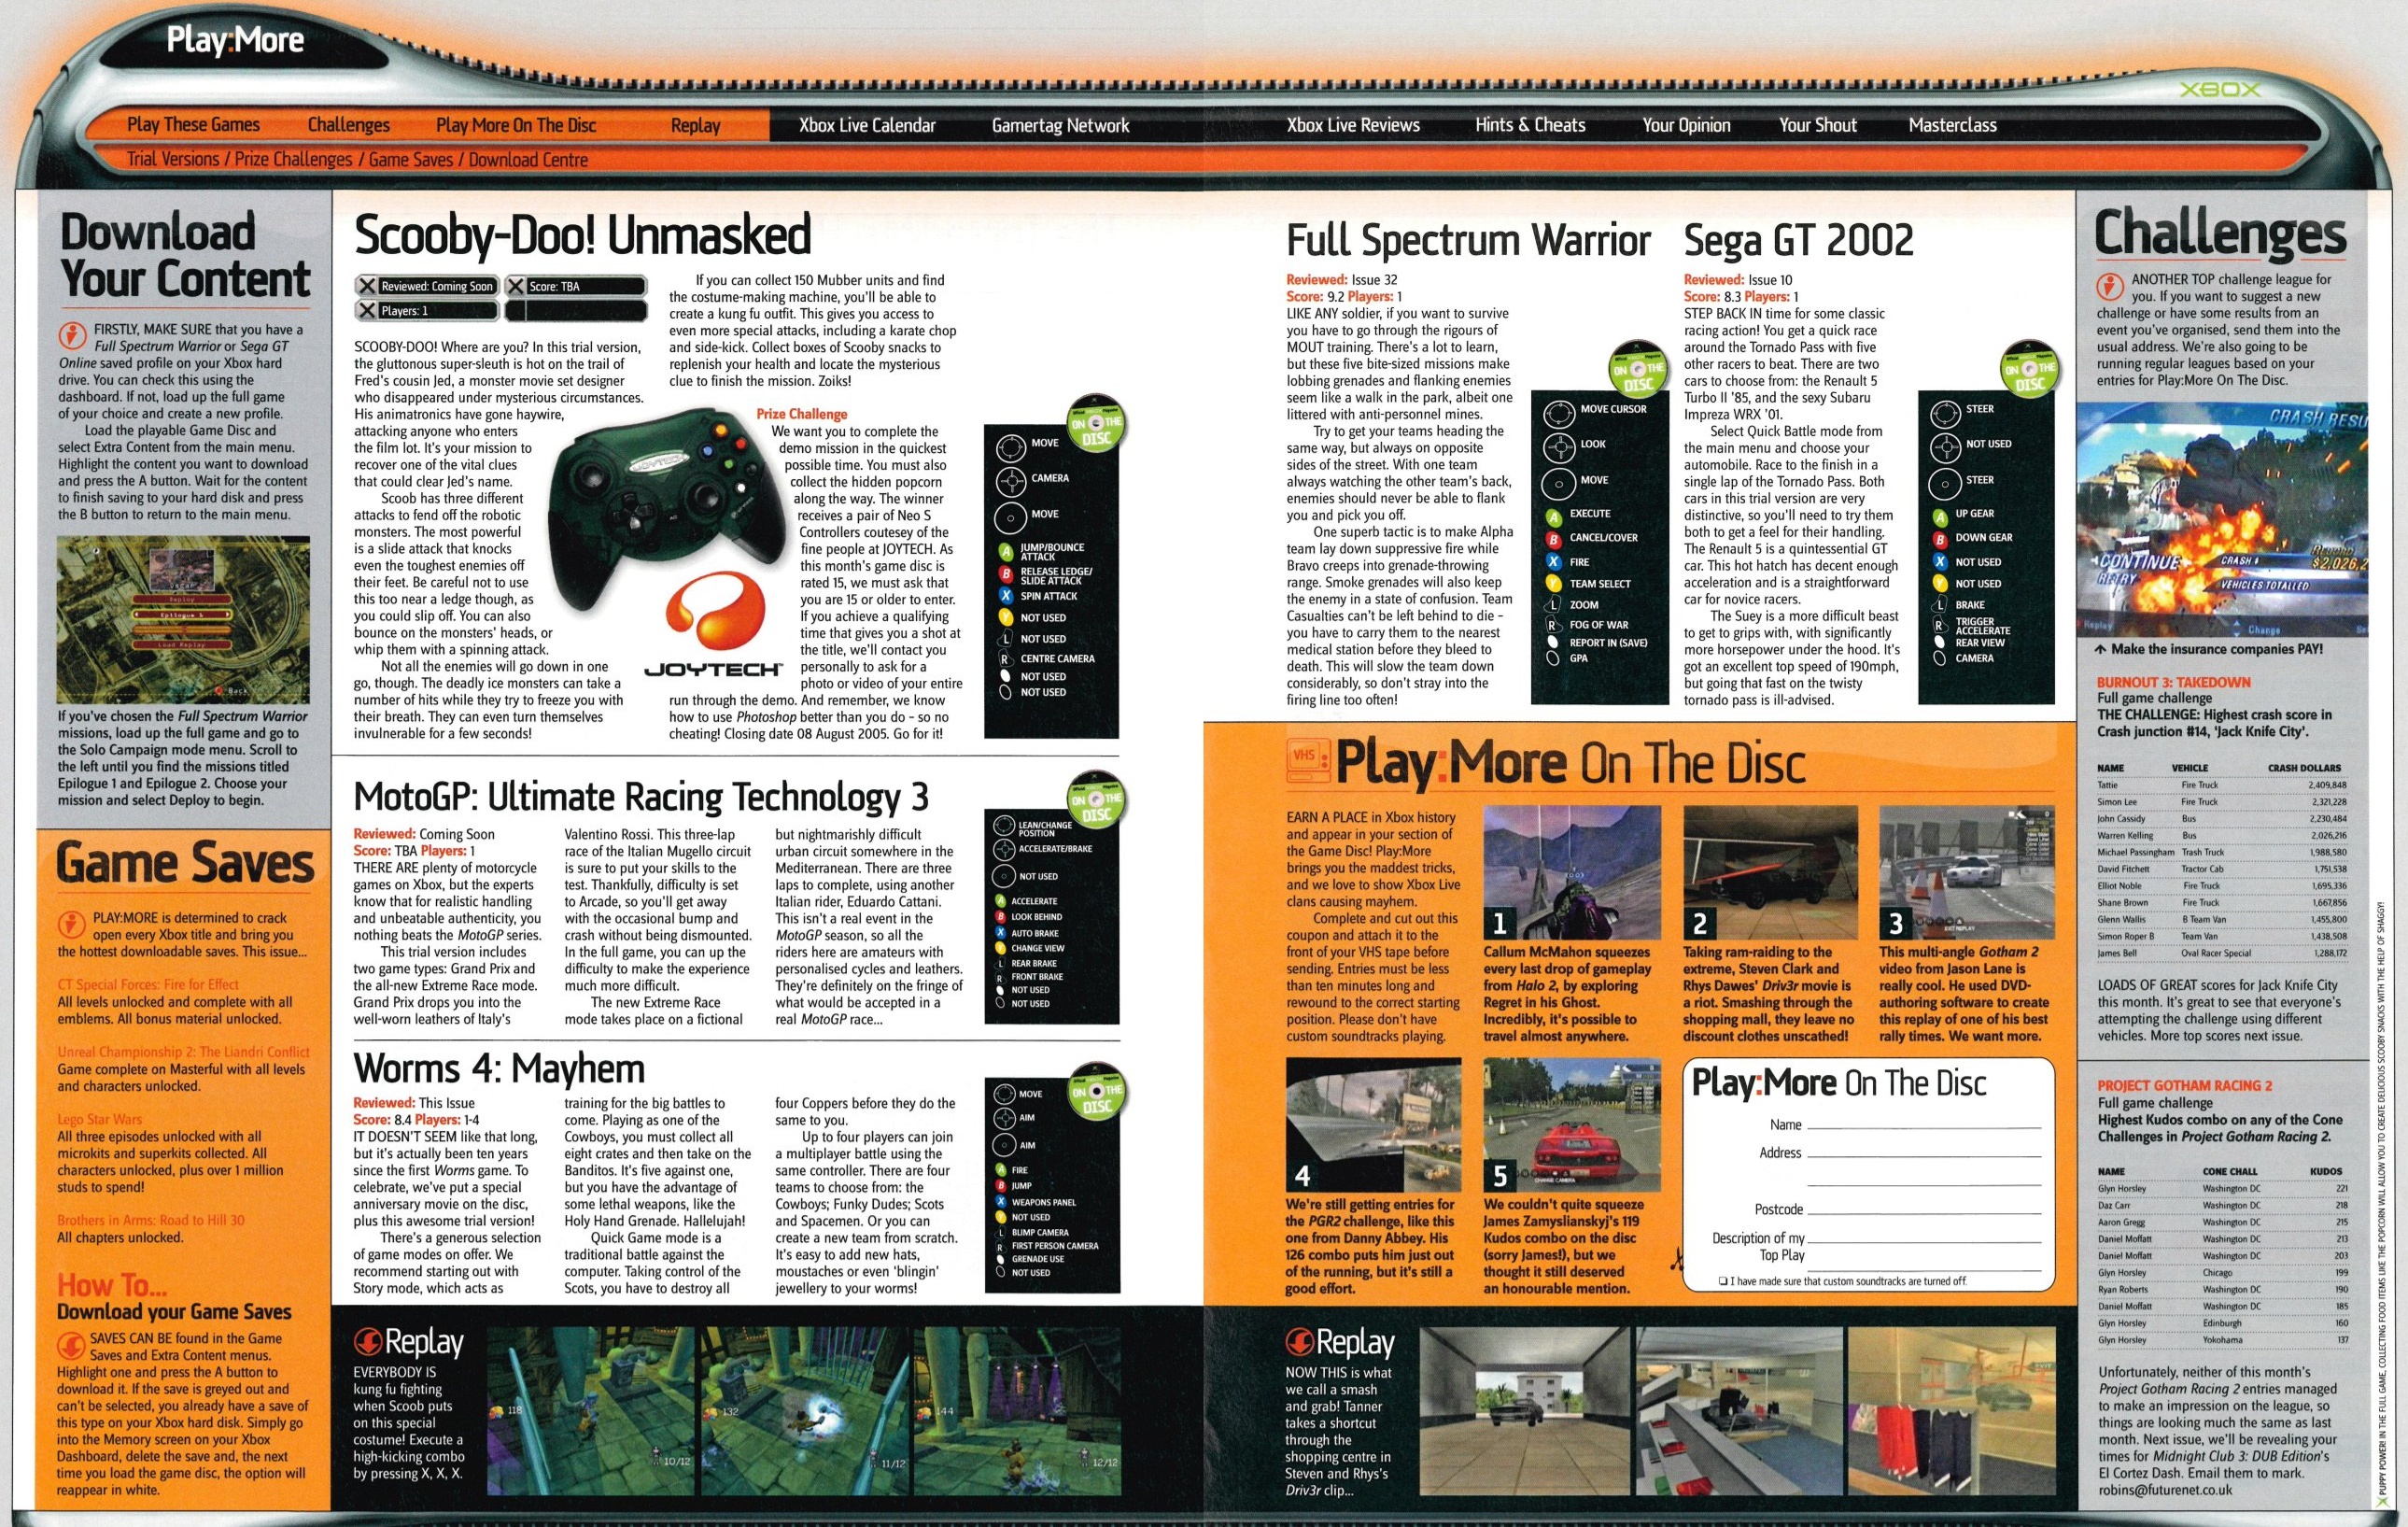Click the yellow Y button icon beside TEAM SELECT

pyautogui.click(x=1553, y=583)
